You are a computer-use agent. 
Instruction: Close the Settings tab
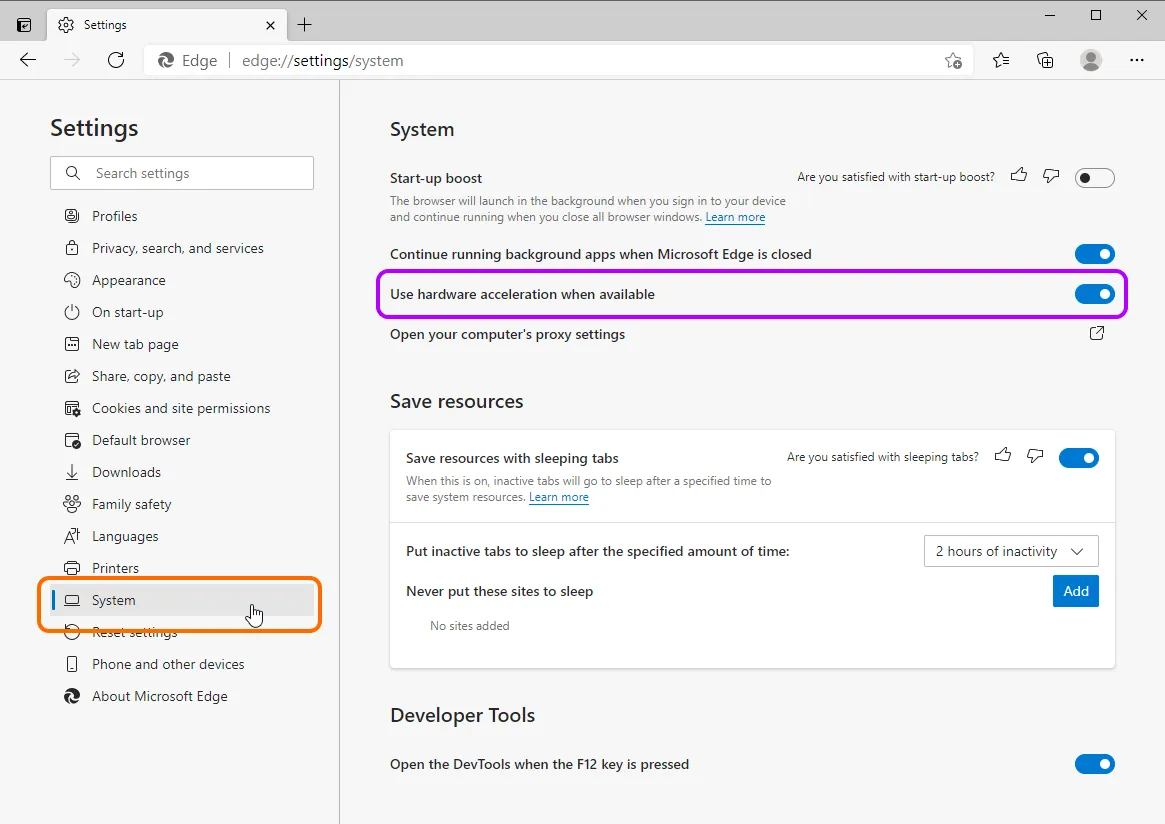pos(270,25)
